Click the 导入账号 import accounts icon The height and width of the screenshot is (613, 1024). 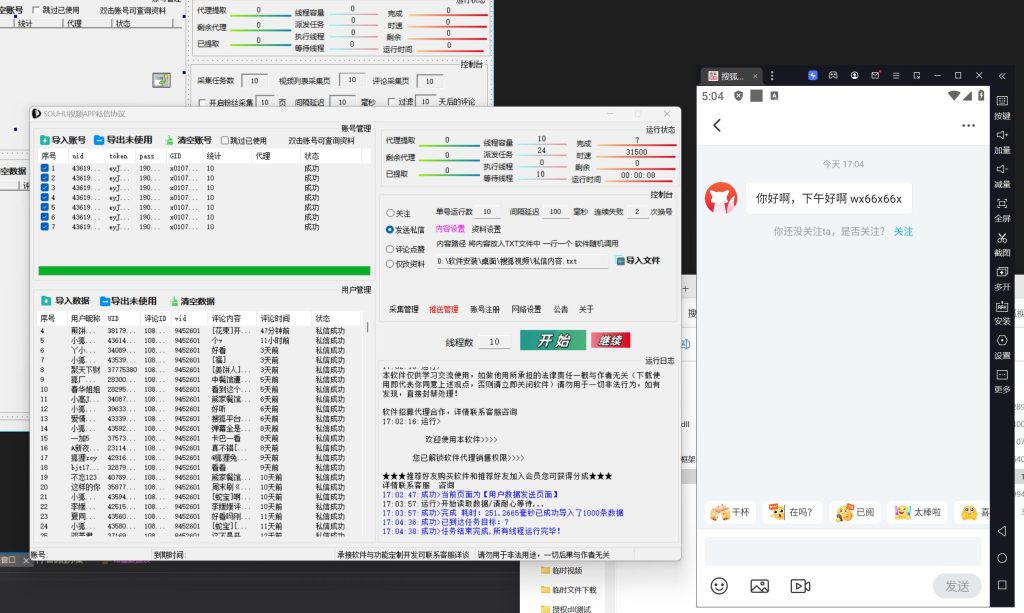click(x=46, y=141)
